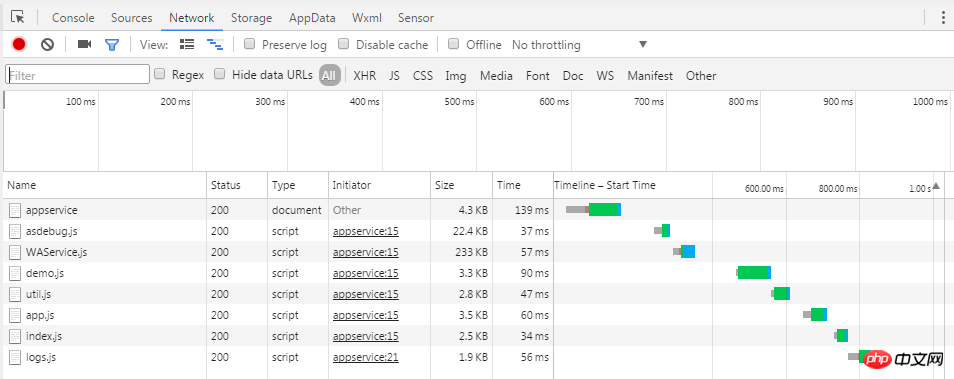Screen dimensions: 954x379
Task: Click the green waterfall bar of demo.js
Action: [753, 273]
